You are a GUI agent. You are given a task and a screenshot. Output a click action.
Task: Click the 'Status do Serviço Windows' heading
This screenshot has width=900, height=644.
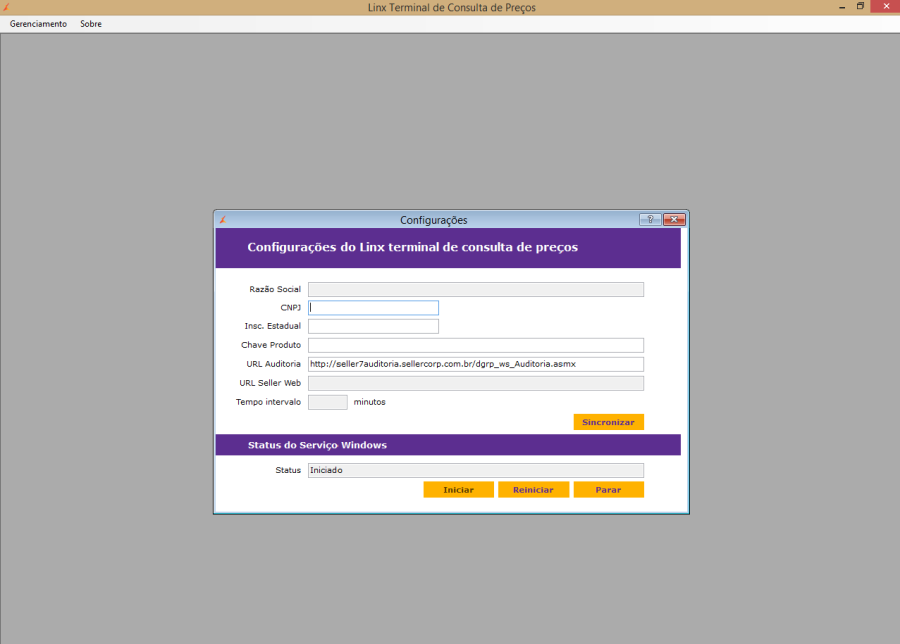317,445
